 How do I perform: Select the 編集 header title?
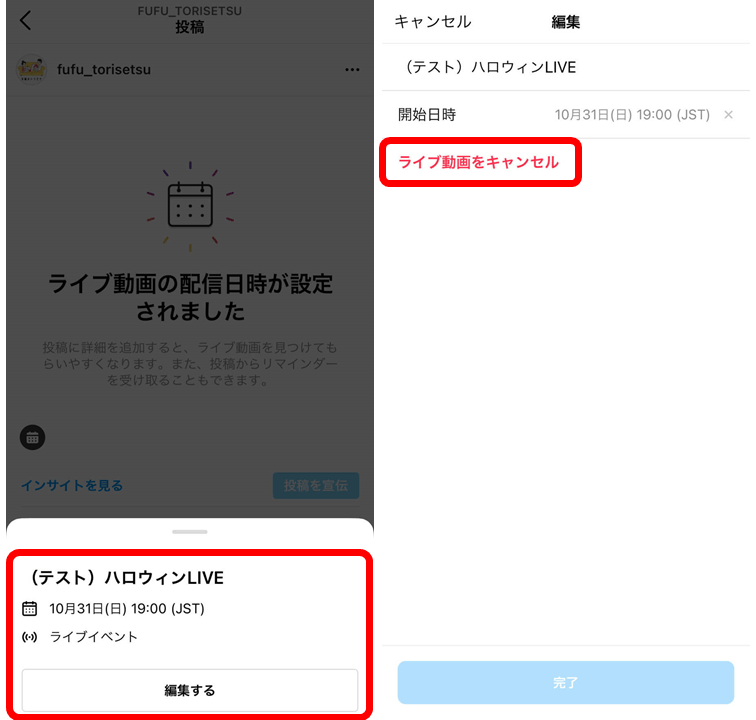click(x=566, y=22)
